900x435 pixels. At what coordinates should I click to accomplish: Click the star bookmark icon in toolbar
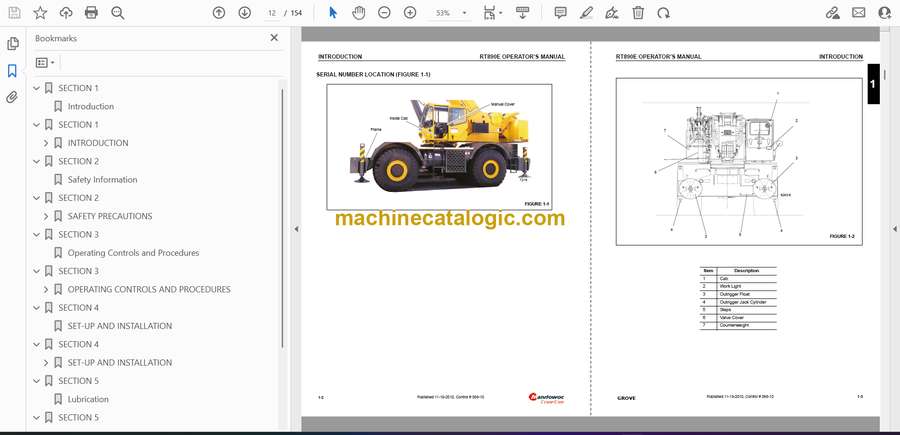(40, 13)
